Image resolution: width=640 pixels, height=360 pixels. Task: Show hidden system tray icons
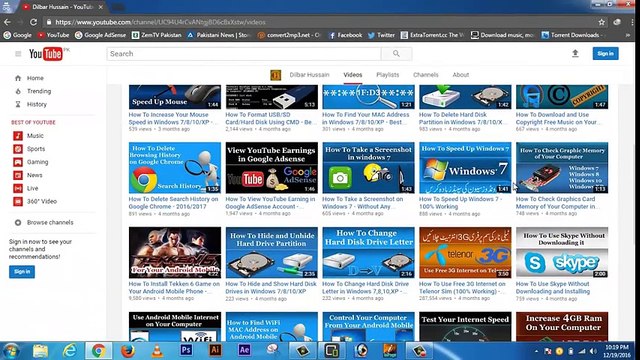click(x=536, y=351)
